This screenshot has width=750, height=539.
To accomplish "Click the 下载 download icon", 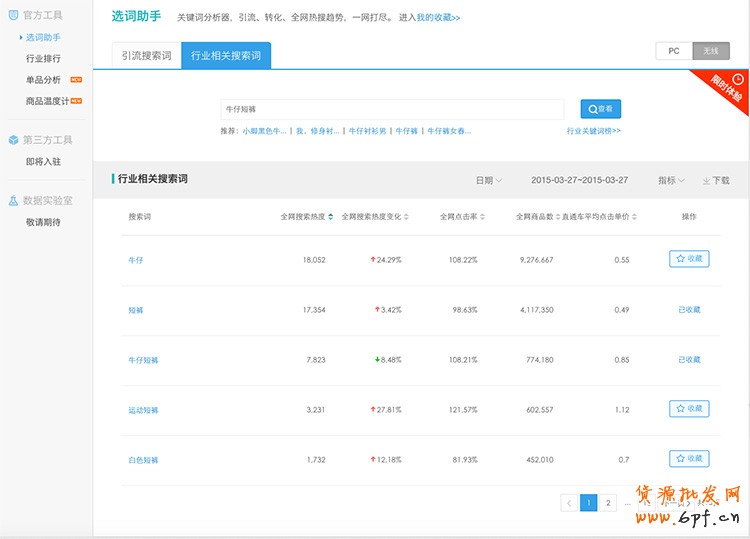I will point(706,181).
